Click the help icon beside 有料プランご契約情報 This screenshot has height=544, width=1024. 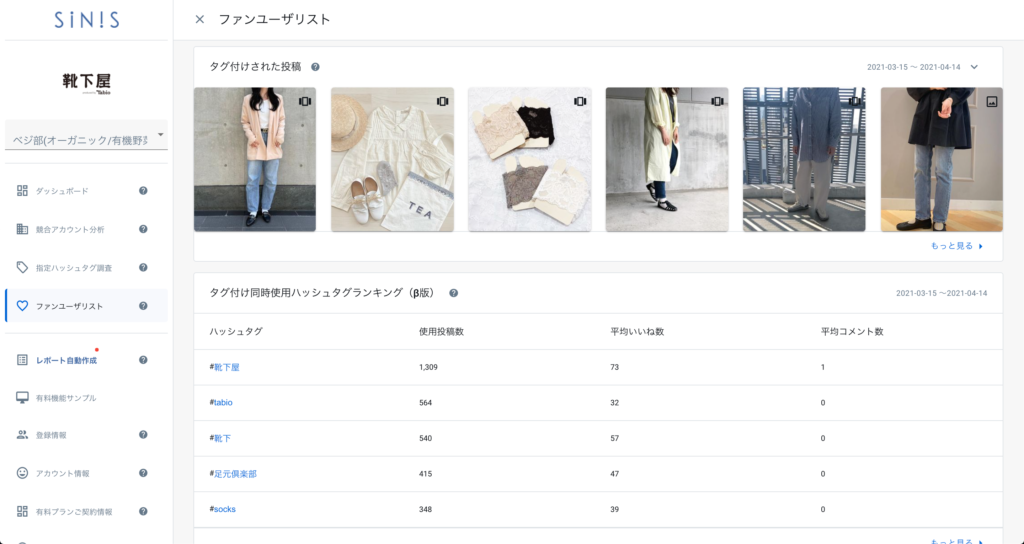pyautogui.click(x=143, y=511)
